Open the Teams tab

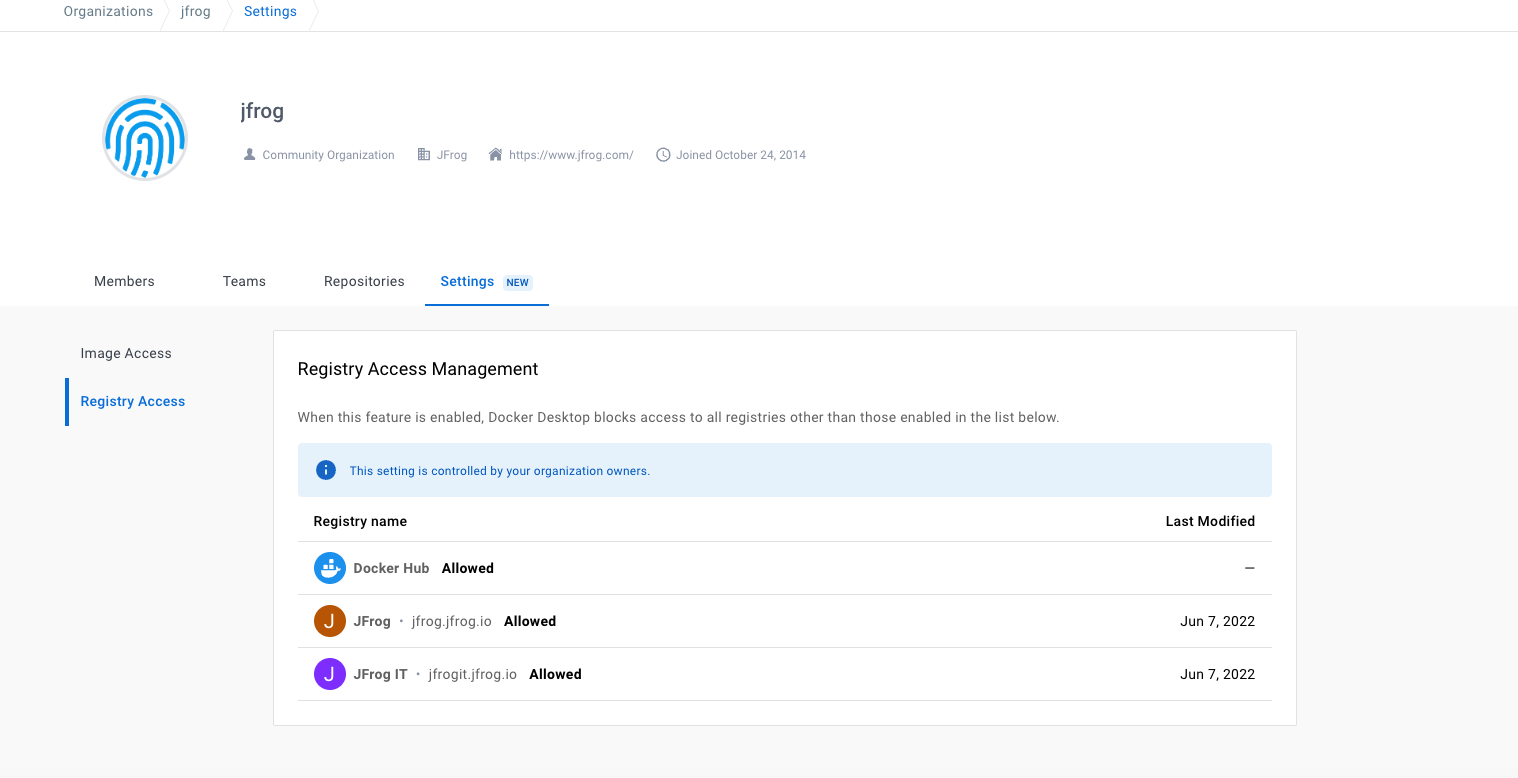pyautogui.click(x=244, y=281)
